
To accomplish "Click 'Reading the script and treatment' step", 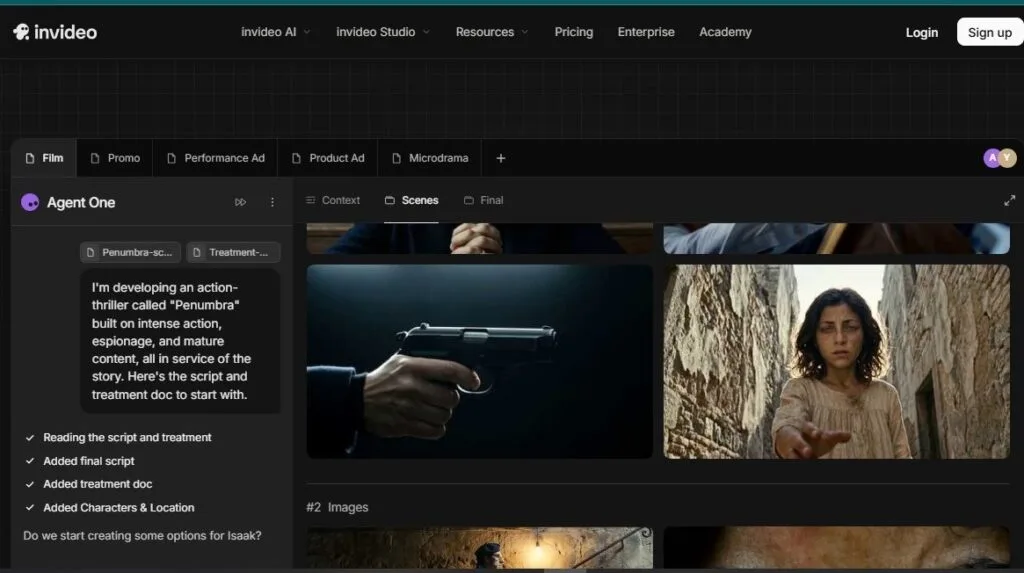I will (118, 438).
